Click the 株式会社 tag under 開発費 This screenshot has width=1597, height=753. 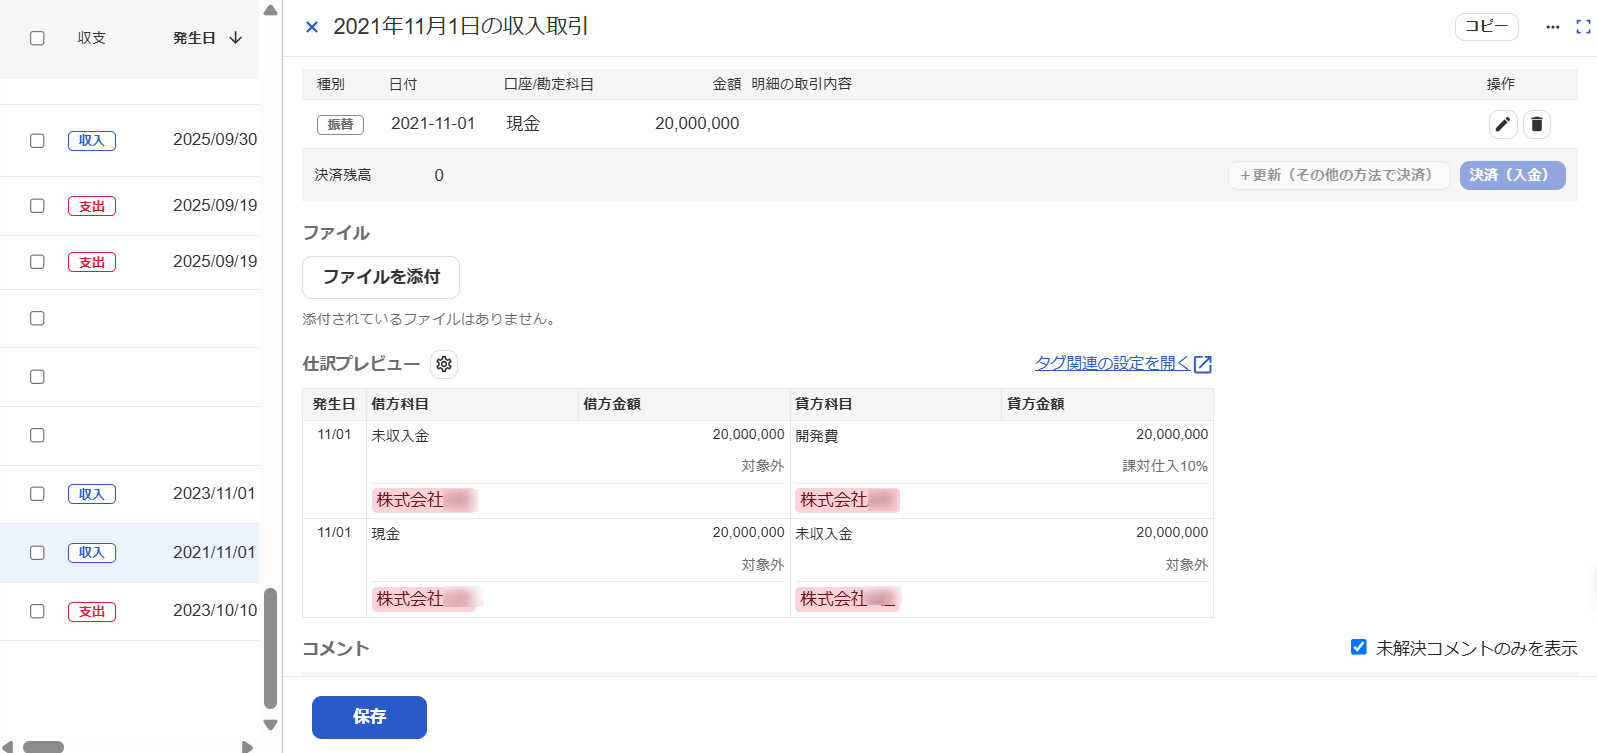point(847,500)
